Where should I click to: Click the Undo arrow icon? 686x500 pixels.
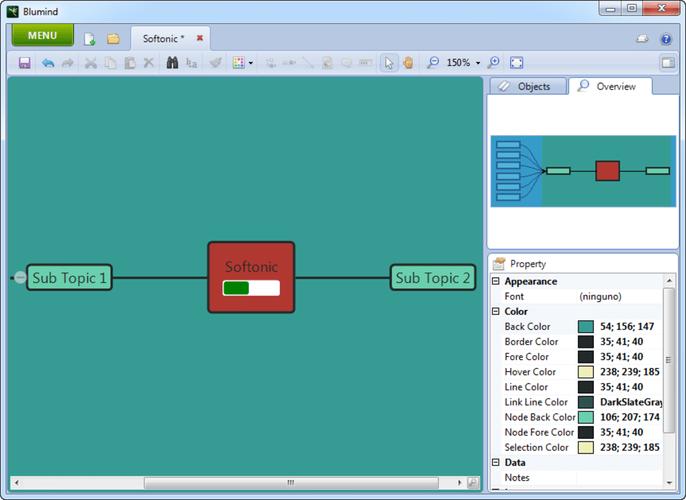[48, 63]
